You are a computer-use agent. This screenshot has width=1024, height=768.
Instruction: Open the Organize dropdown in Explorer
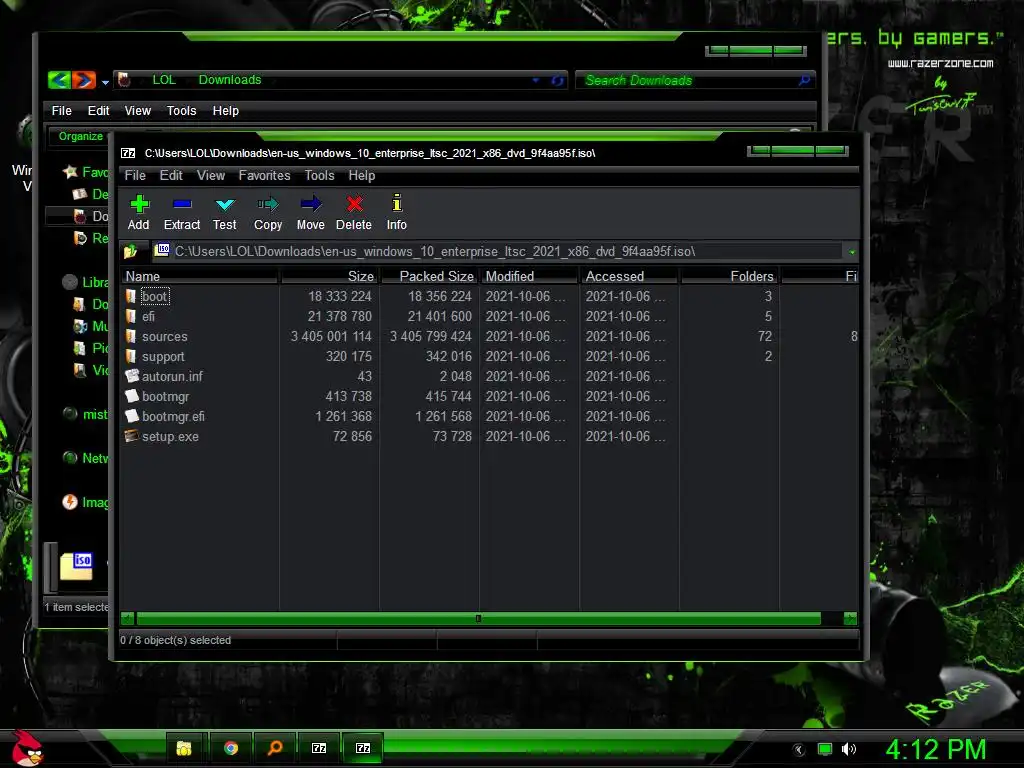coord(82,136)
